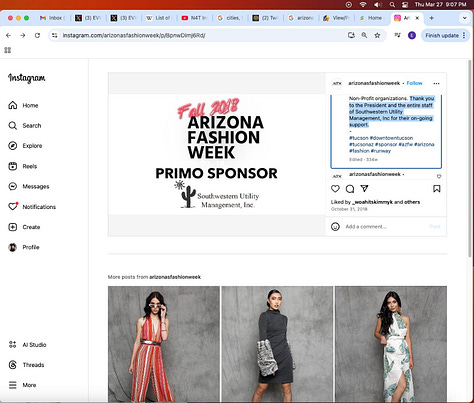
Task: Click the comment bubble icon on post
Action: [350, 189]
